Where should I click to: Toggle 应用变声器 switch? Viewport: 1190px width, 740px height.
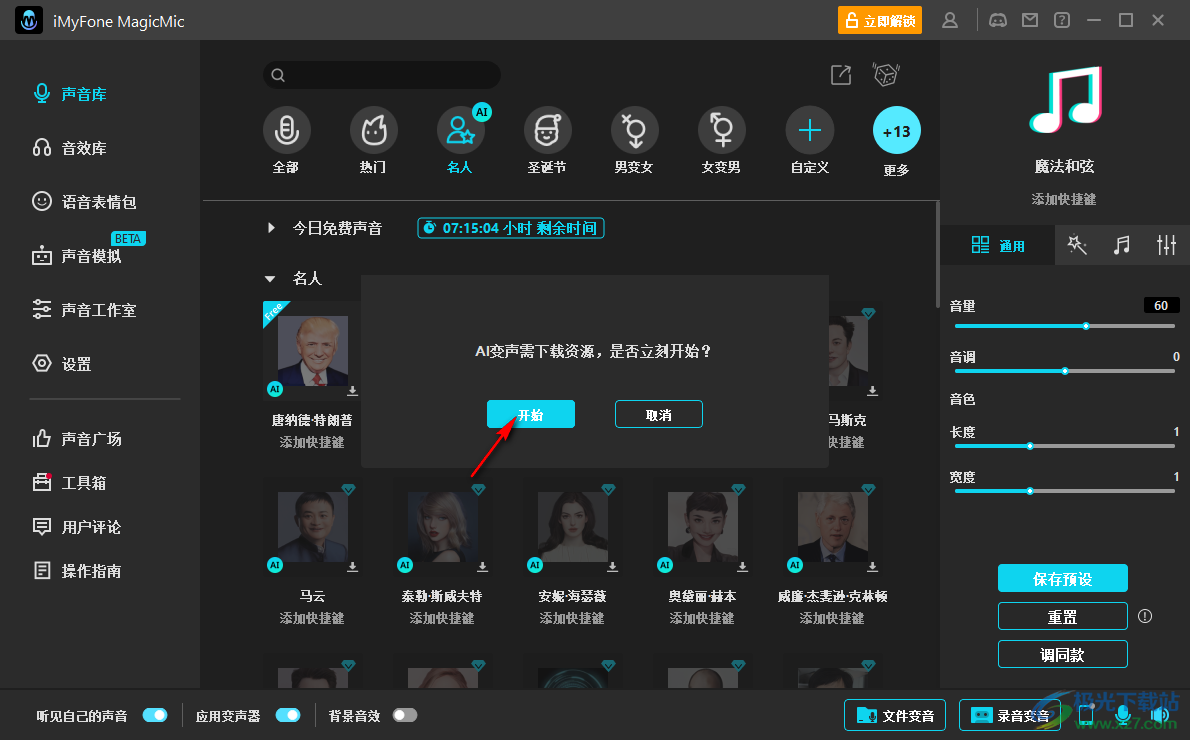pyautogui.click(x=288, y=715)
